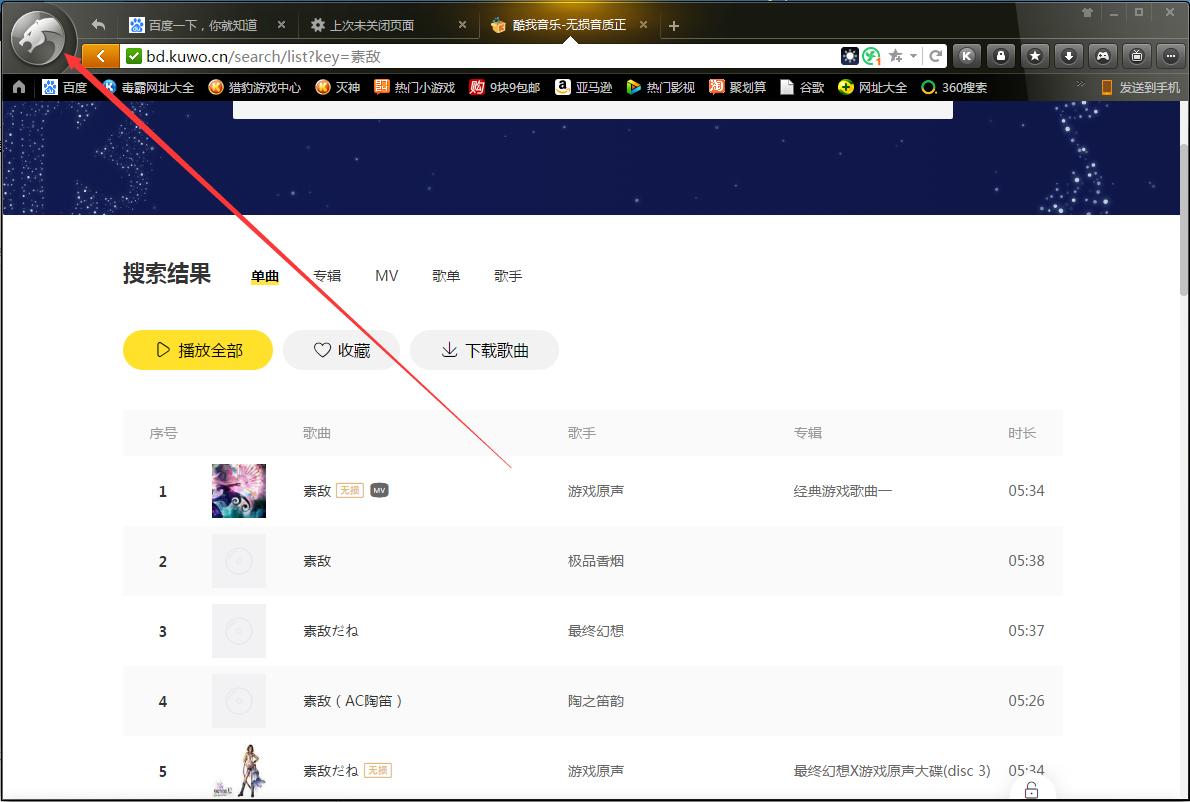Open the downloads toolbar icon

pyautogui.click(x=1068, y=56)
